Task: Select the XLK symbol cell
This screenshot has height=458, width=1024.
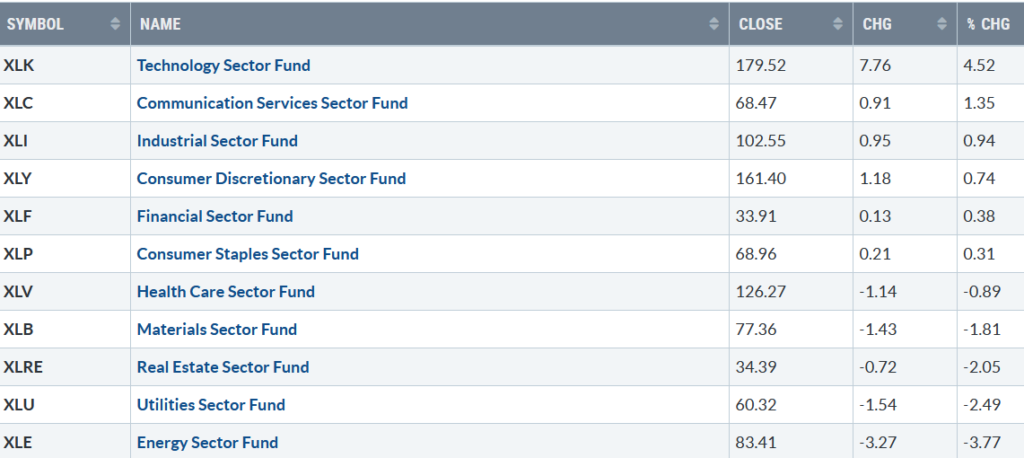Action: click(x=65, y=65)
